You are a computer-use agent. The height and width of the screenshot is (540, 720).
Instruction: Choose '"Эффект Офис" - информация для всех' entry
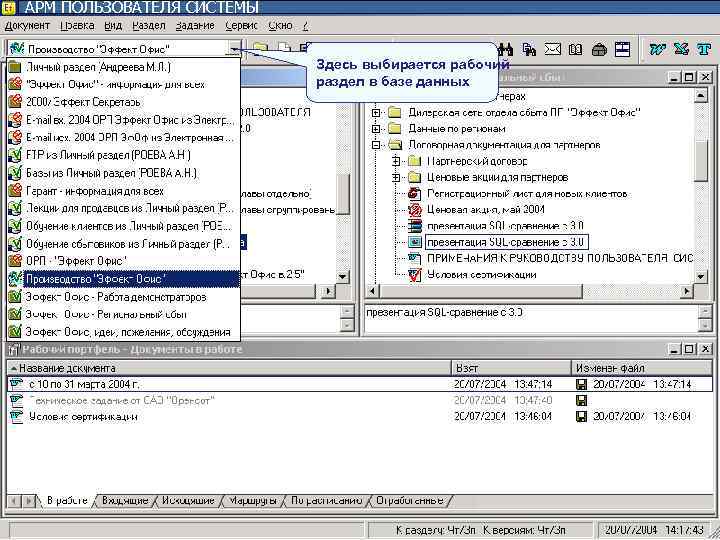click(x=123, y=84)
